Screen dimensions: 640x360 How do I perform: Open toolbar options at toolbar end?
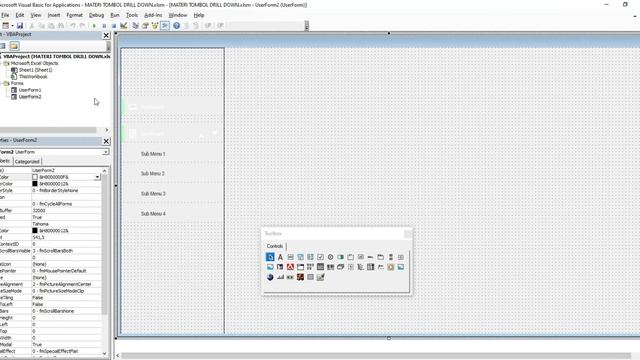[x=307, y=26]
